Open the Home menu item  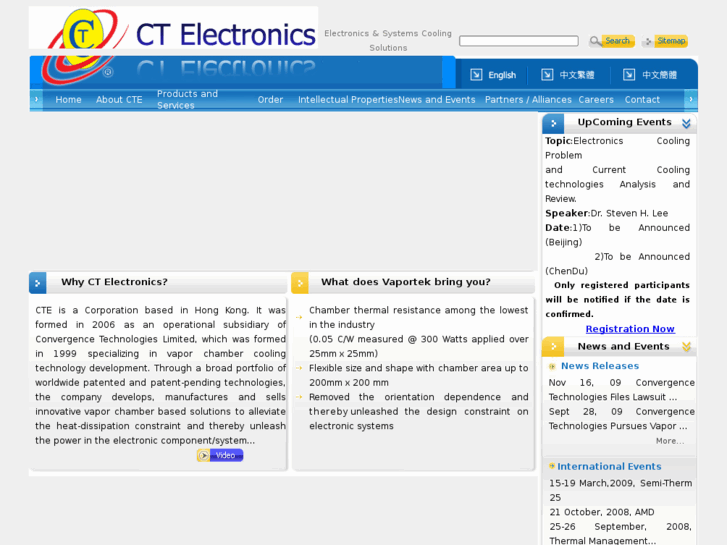pos(68,100)
